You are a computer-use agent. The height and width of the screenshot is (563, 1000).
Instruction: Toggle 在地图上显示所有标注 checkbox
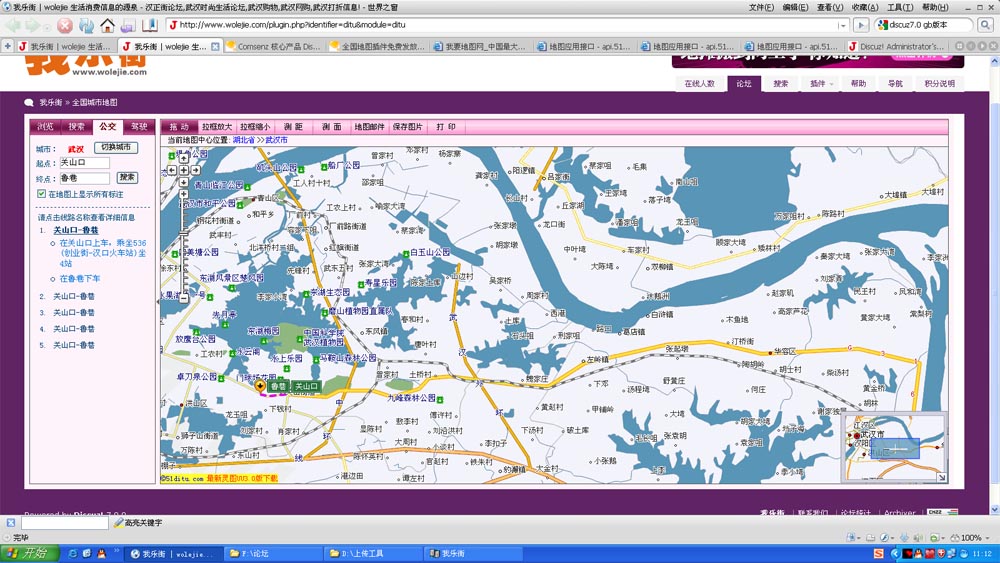(41, 194)
